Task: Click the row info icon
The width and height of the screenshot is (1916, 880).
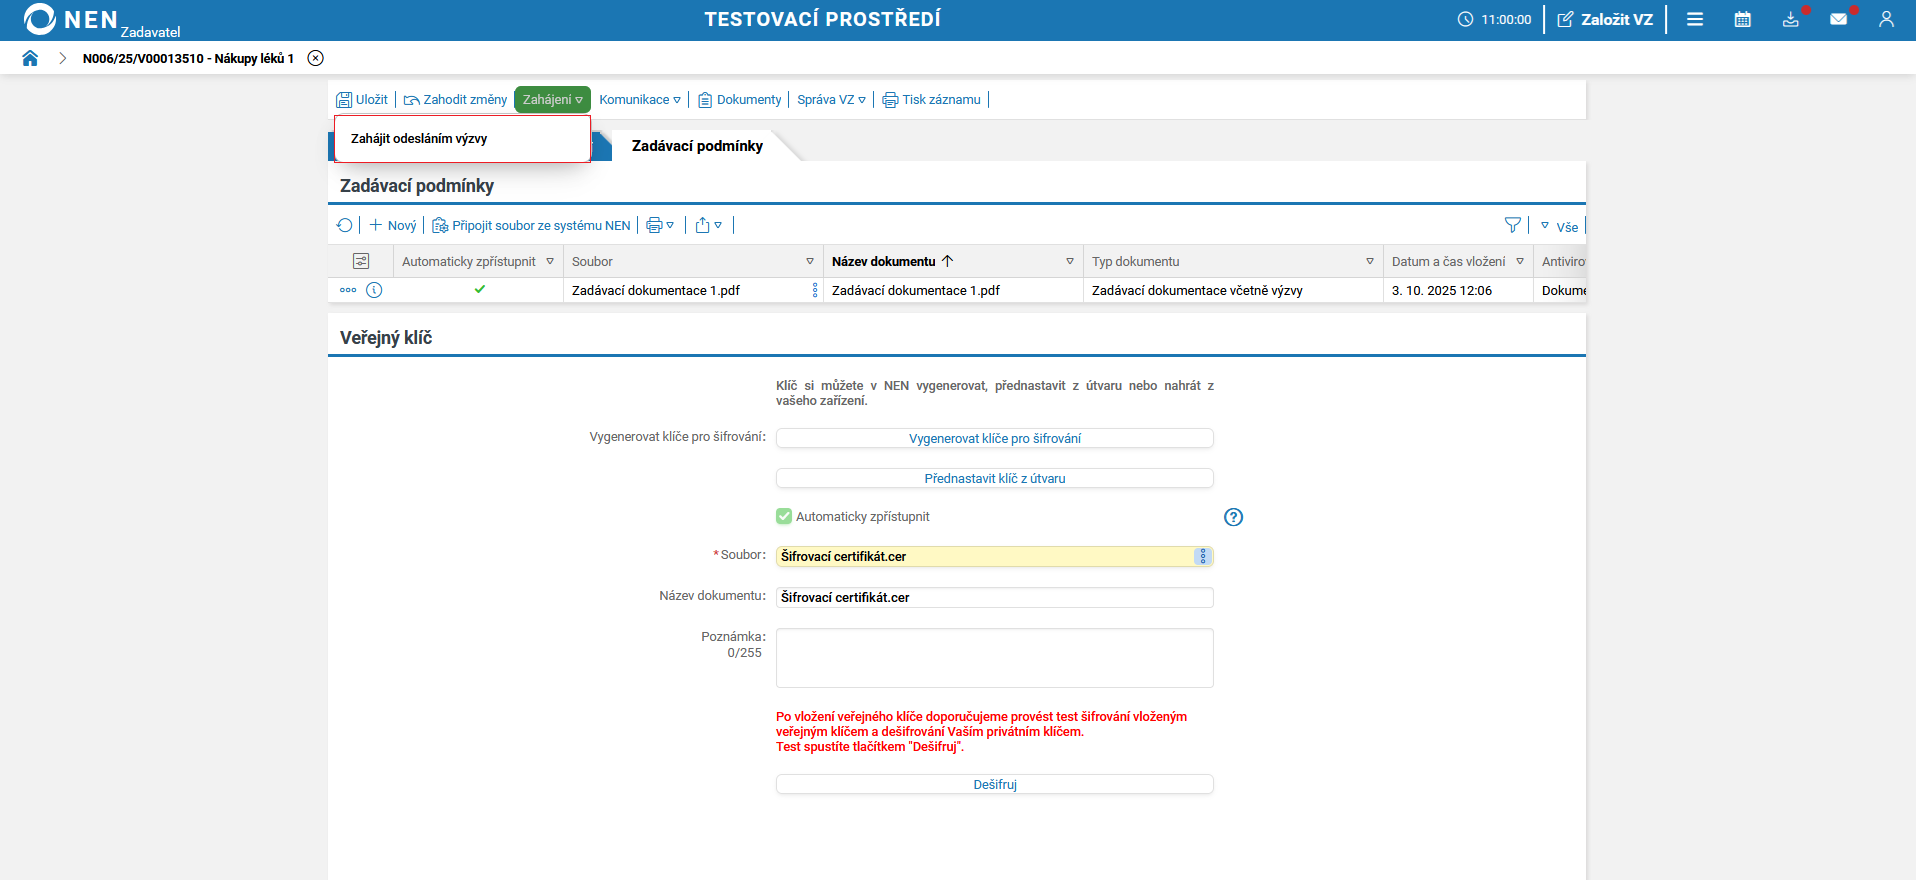Action: pos(374,290)
